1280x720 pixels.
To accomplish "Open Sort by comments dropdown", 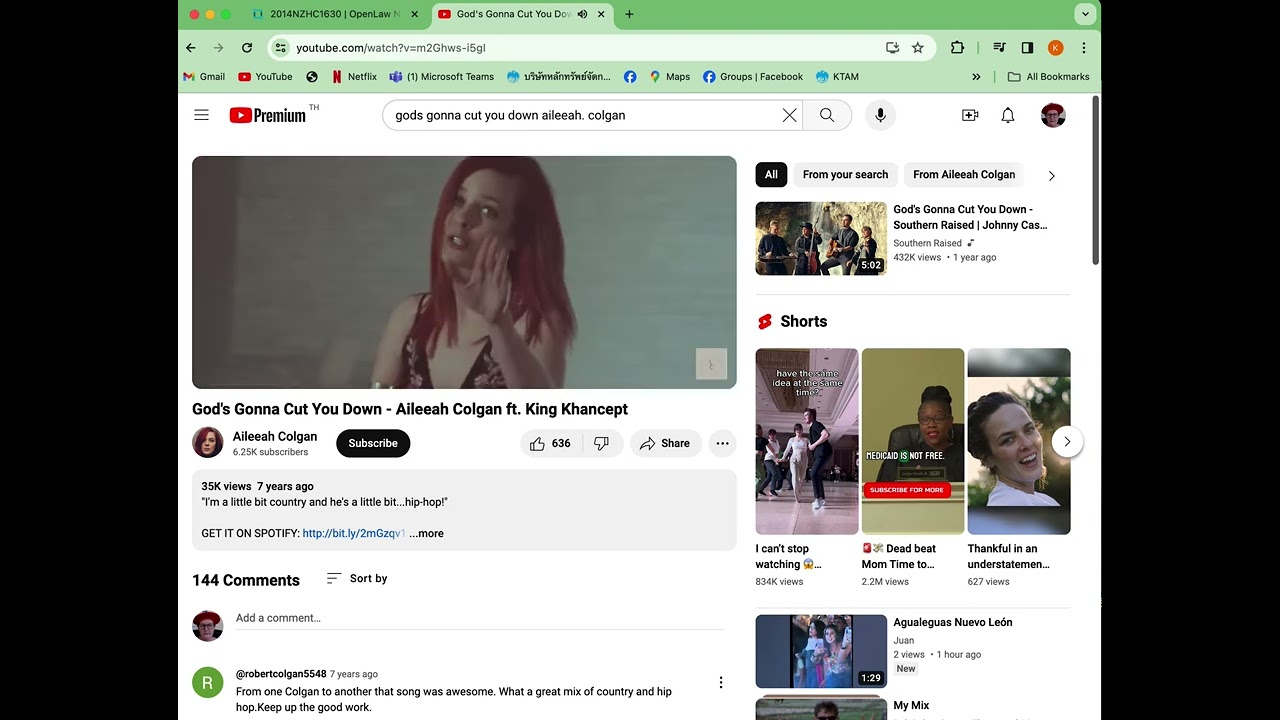I will tap(357, 578).
